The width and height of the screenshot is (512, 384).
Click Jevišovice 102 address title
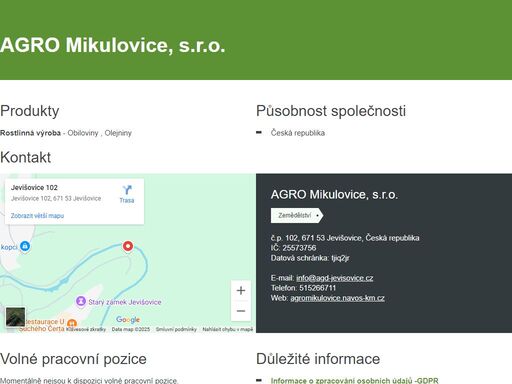(34, 188)
